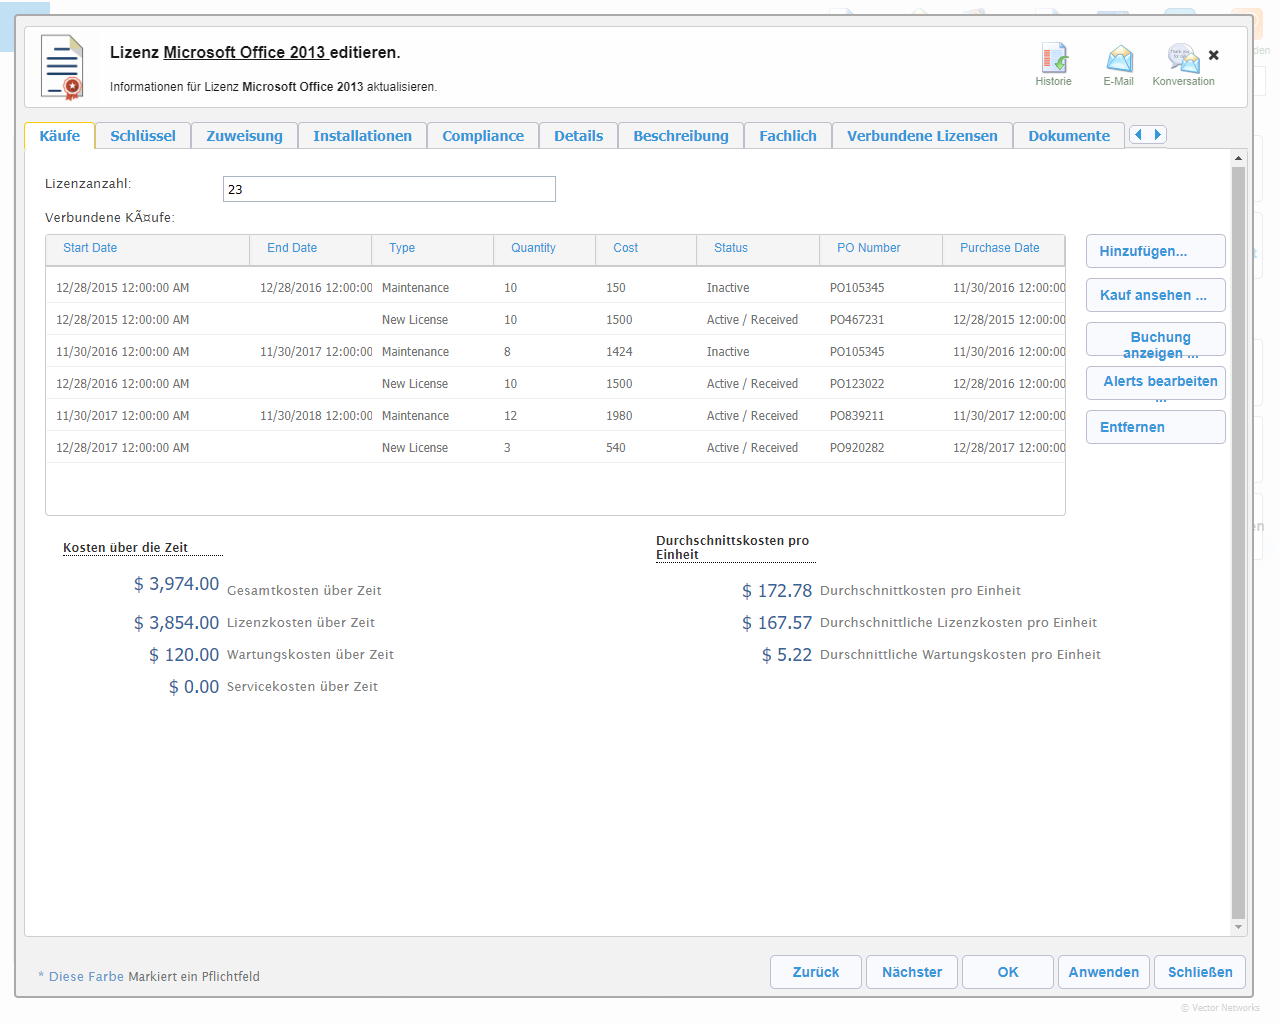Click the Kauf ansehen ... button
This screenshot has height=1024, width=1280.
[x=1156, y=295]
